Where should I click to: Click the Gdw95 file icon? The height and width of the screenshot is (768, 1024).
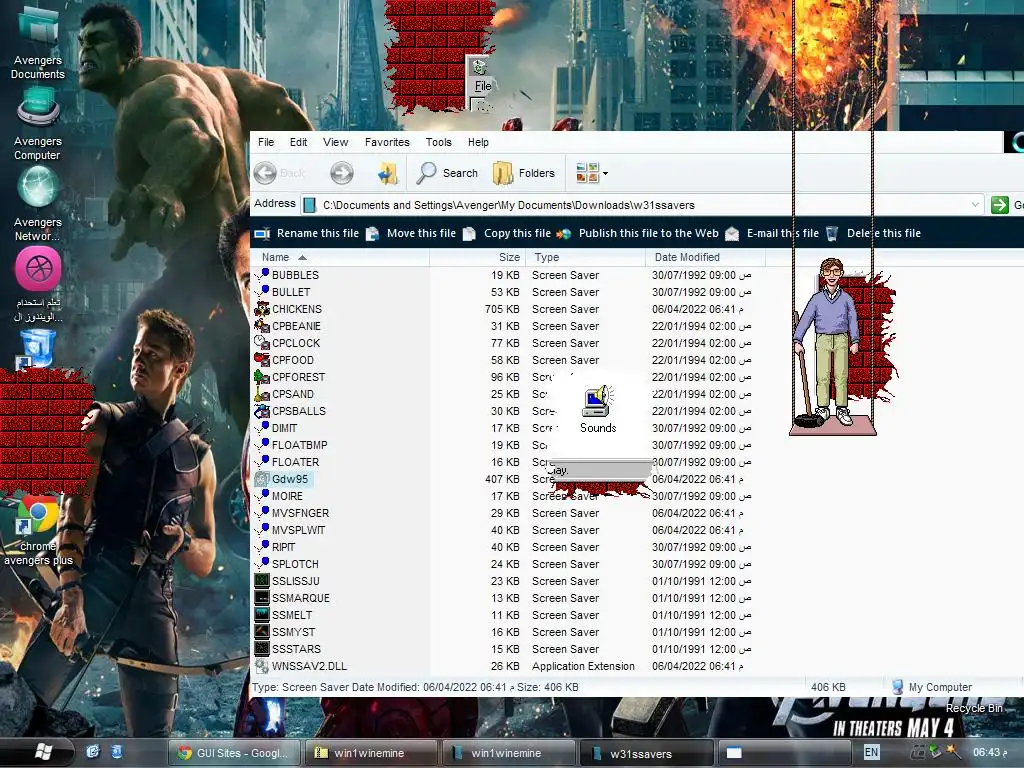(x=262, y=479)
